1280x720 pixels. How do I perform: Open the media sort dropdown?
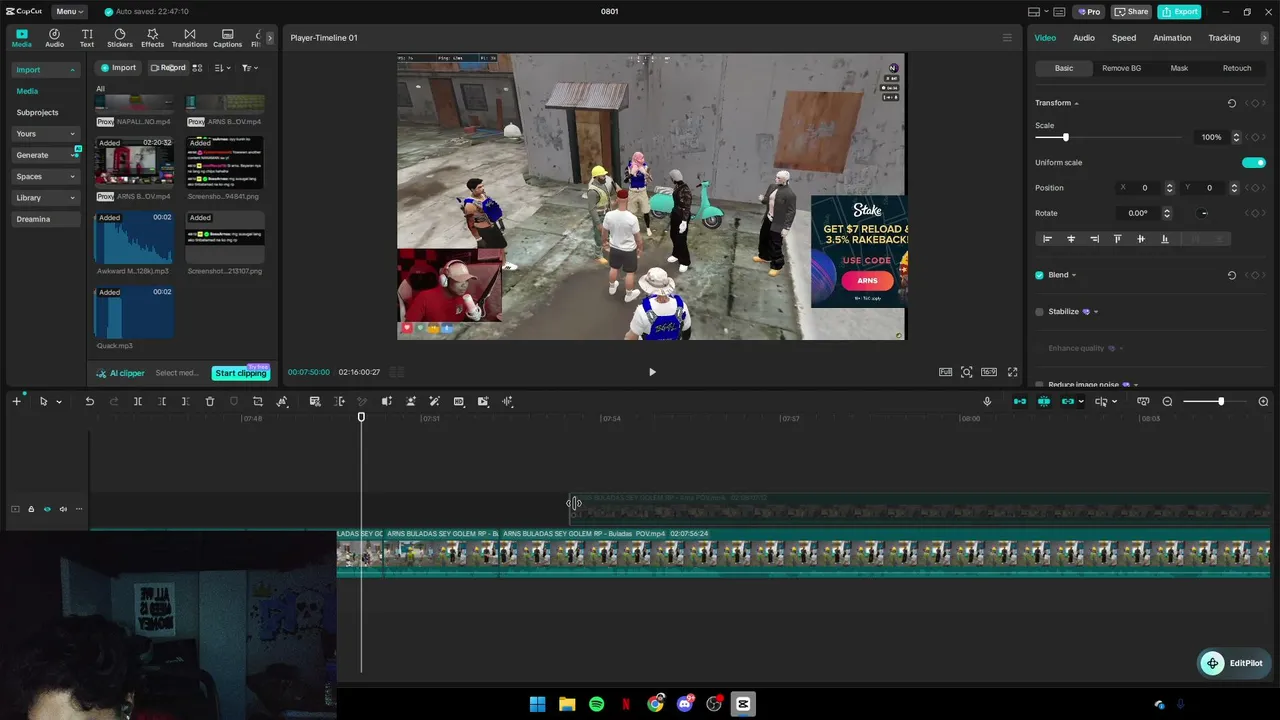223,68
